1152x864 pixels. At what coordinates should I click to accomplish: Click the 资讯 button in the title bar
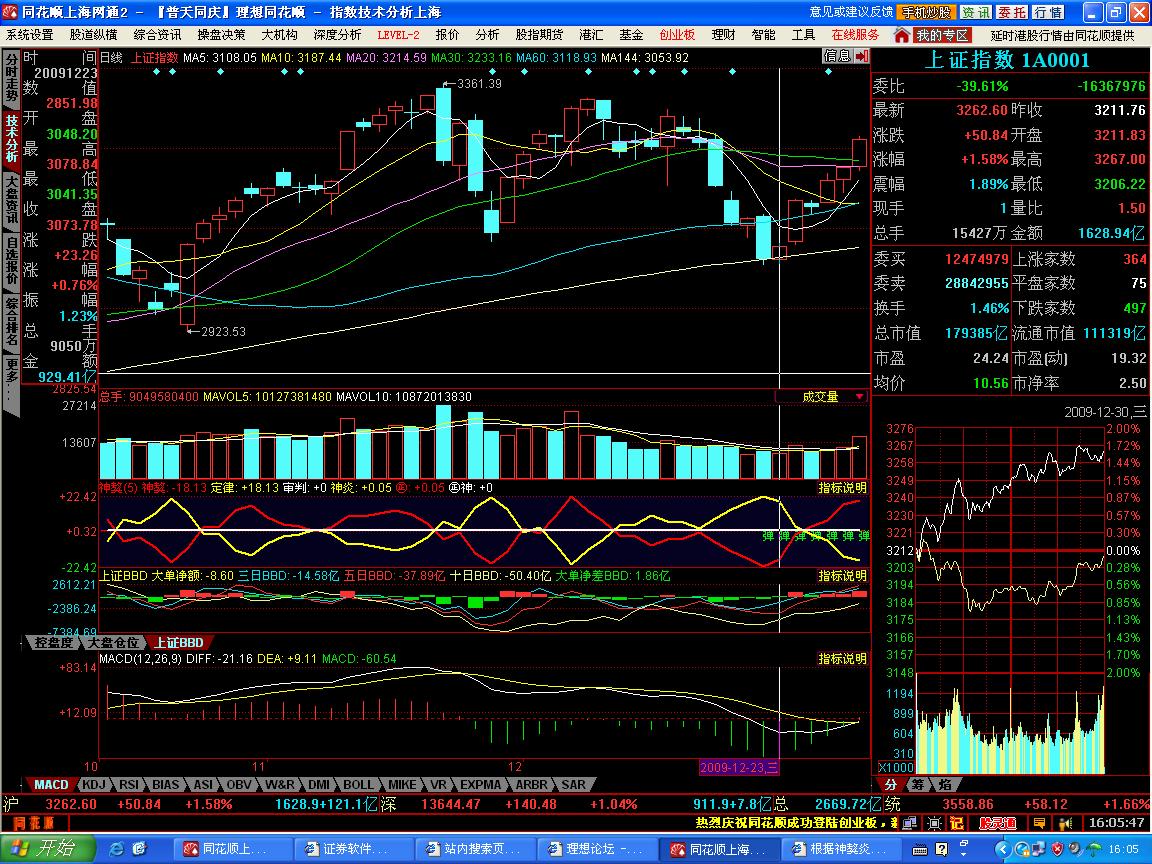click(x=976, y=12)
